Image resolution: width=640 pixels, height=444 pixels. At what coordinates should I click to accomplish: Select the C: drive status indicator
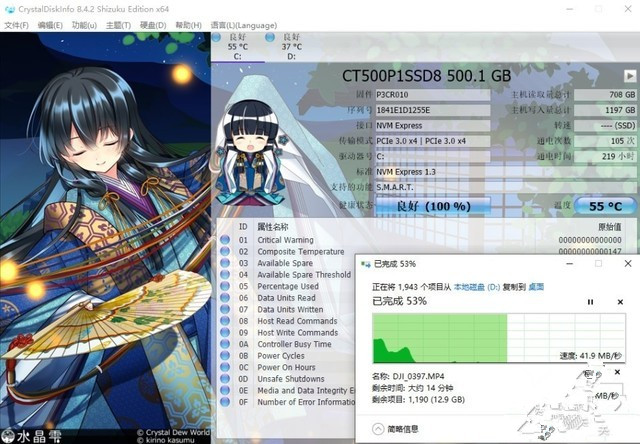point(237,46)
